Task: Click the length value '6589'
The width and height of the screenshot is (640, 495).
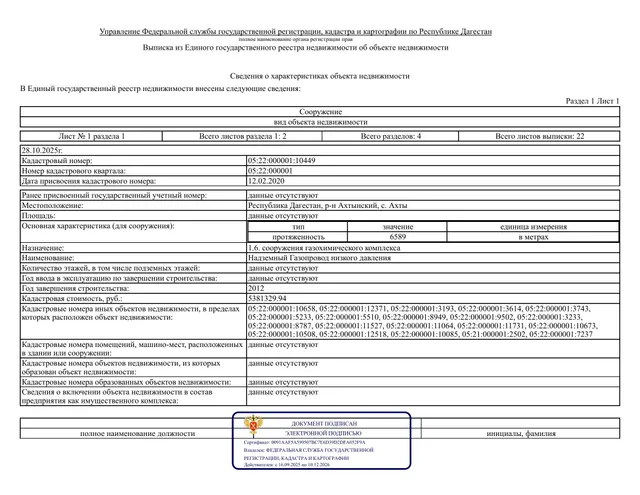Action: [398, 237]
